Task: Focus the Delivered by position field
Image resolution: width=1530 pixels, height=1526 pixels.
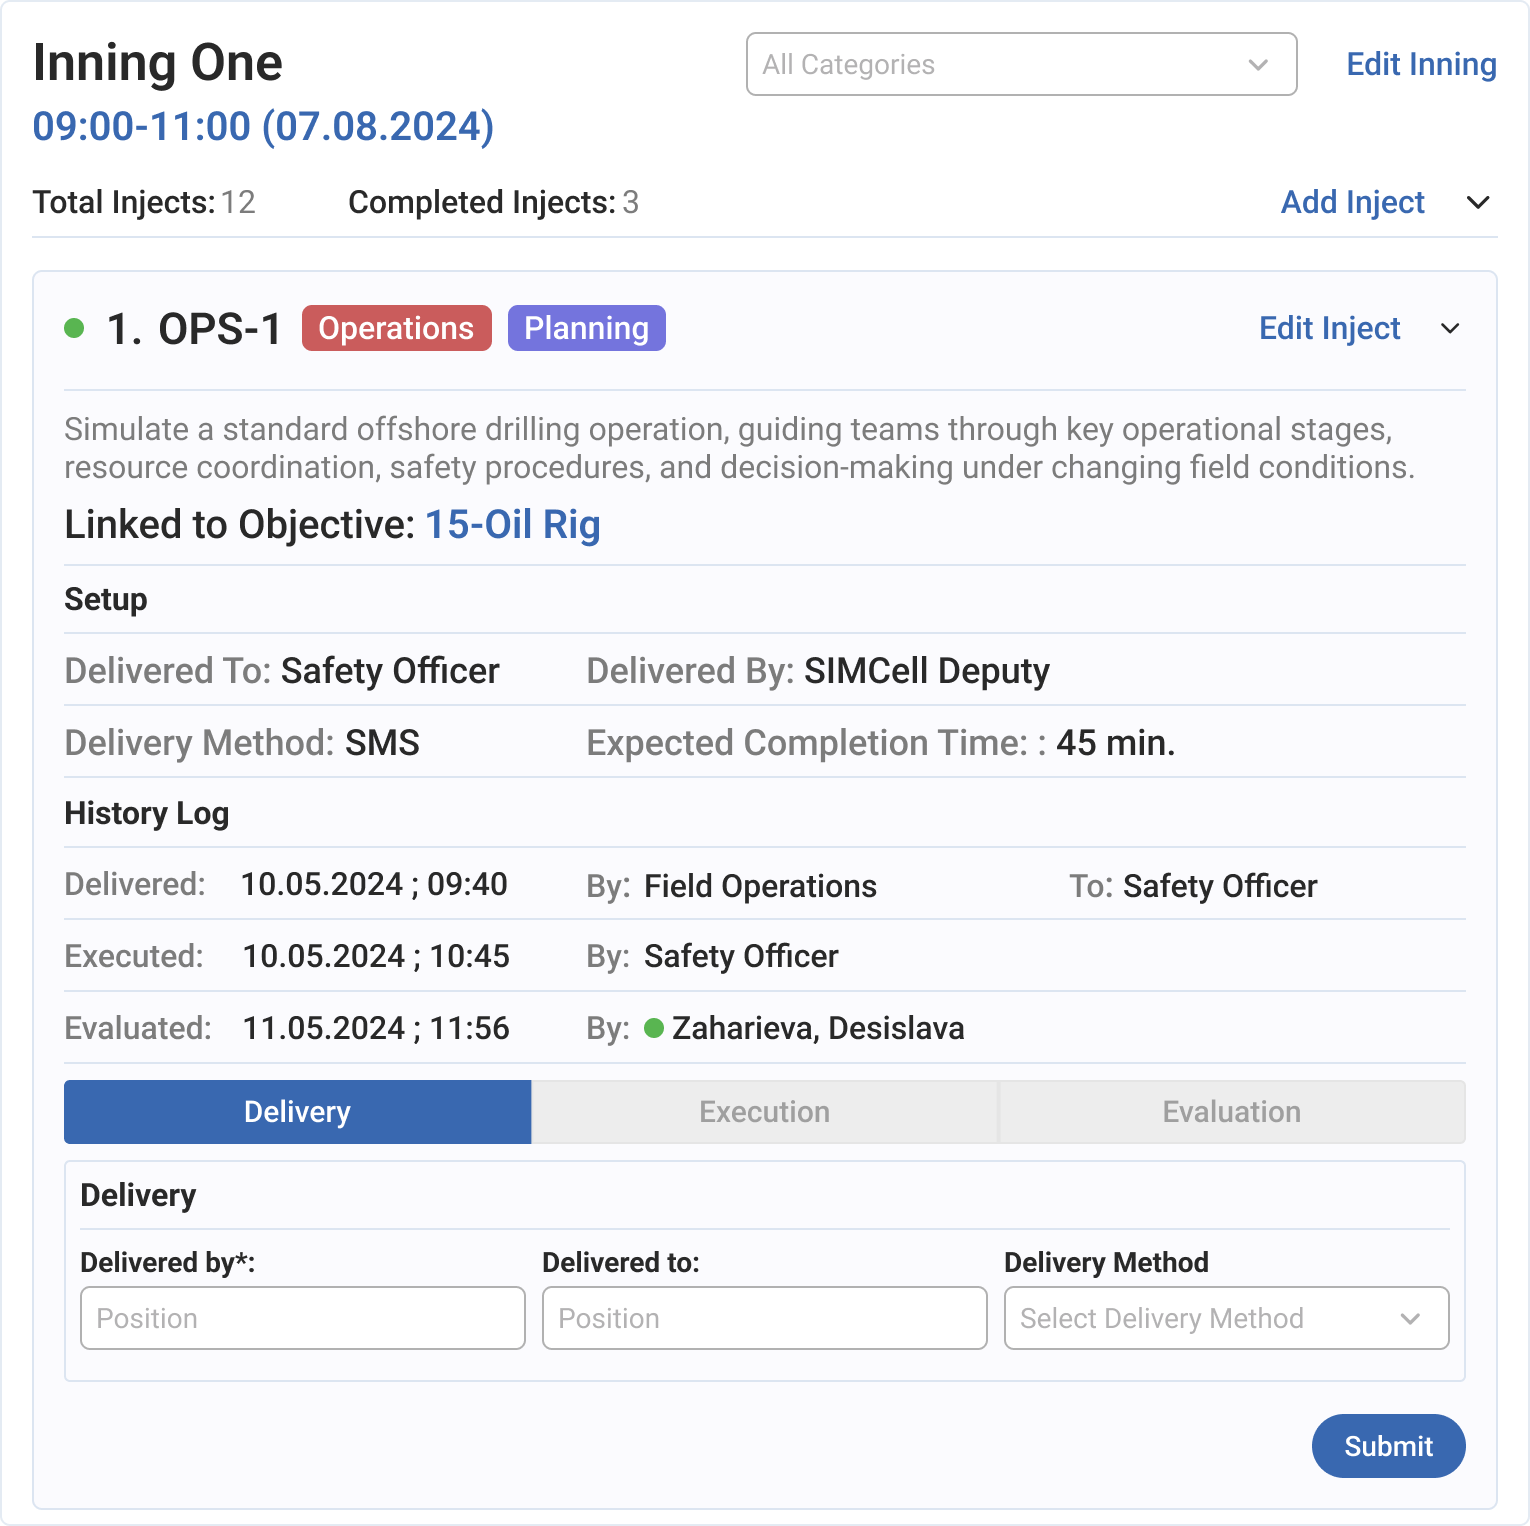Action: click(x=303, y=1318)
